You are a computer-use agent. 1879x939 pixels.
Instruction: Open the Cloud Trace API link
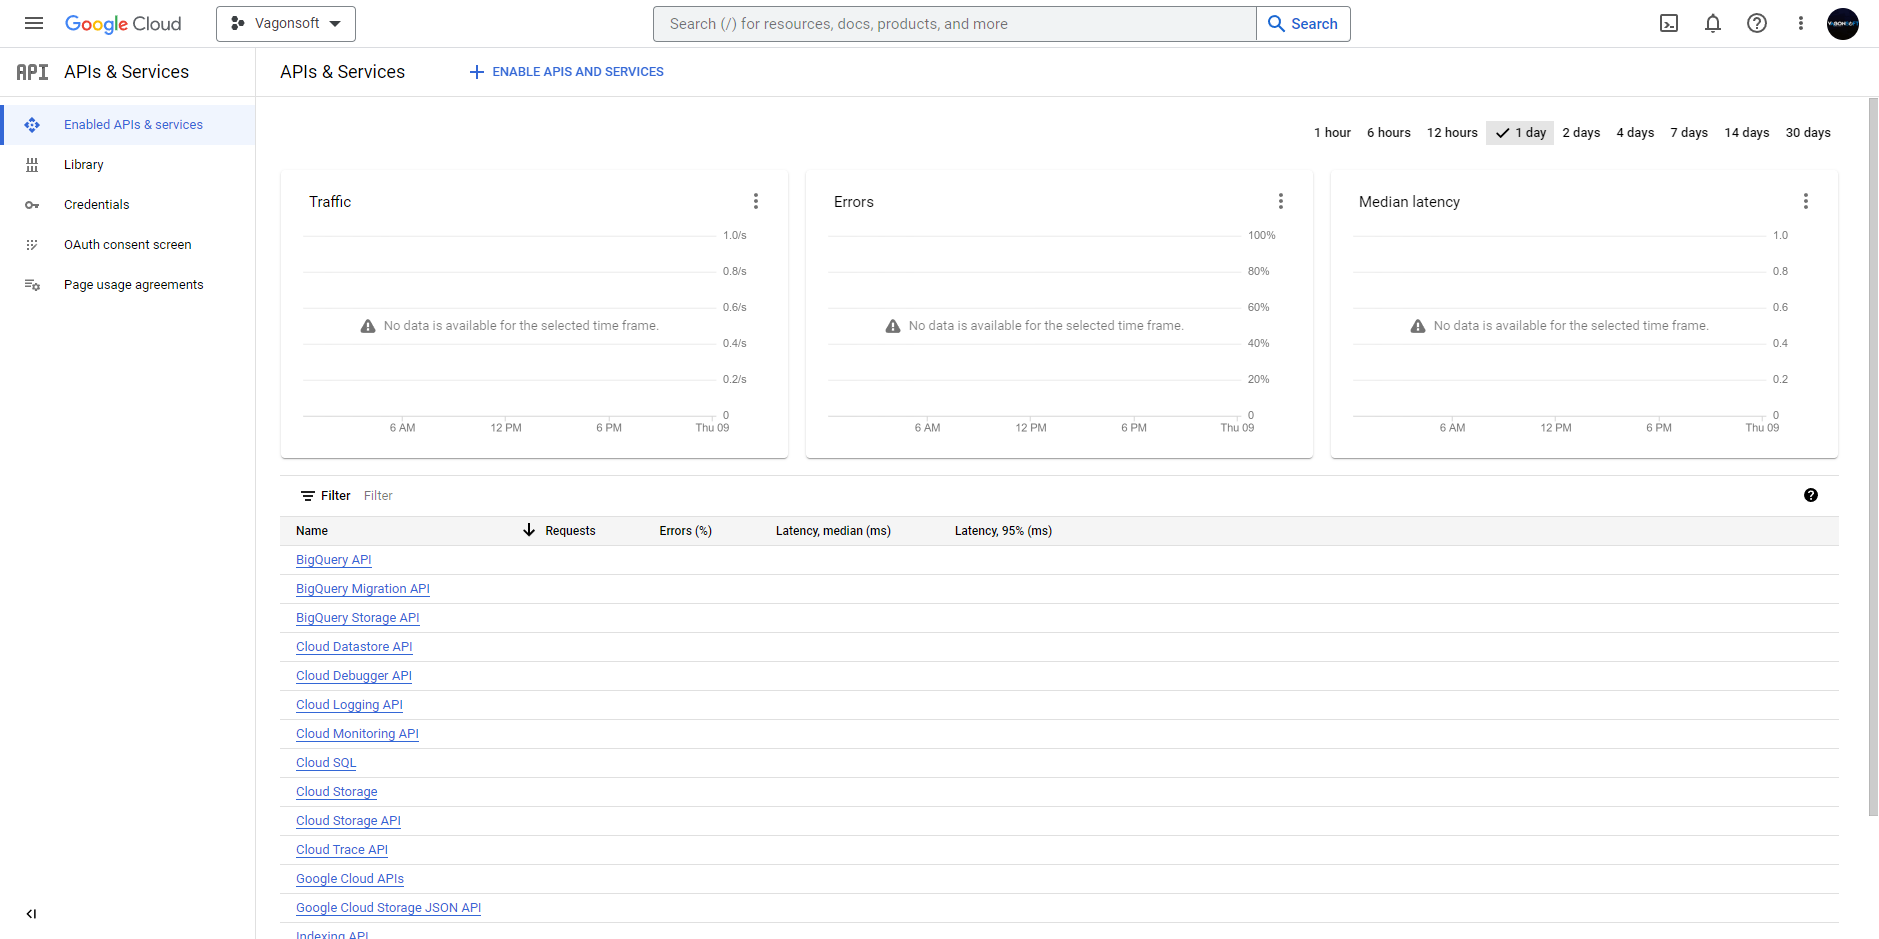pos(342,850)
